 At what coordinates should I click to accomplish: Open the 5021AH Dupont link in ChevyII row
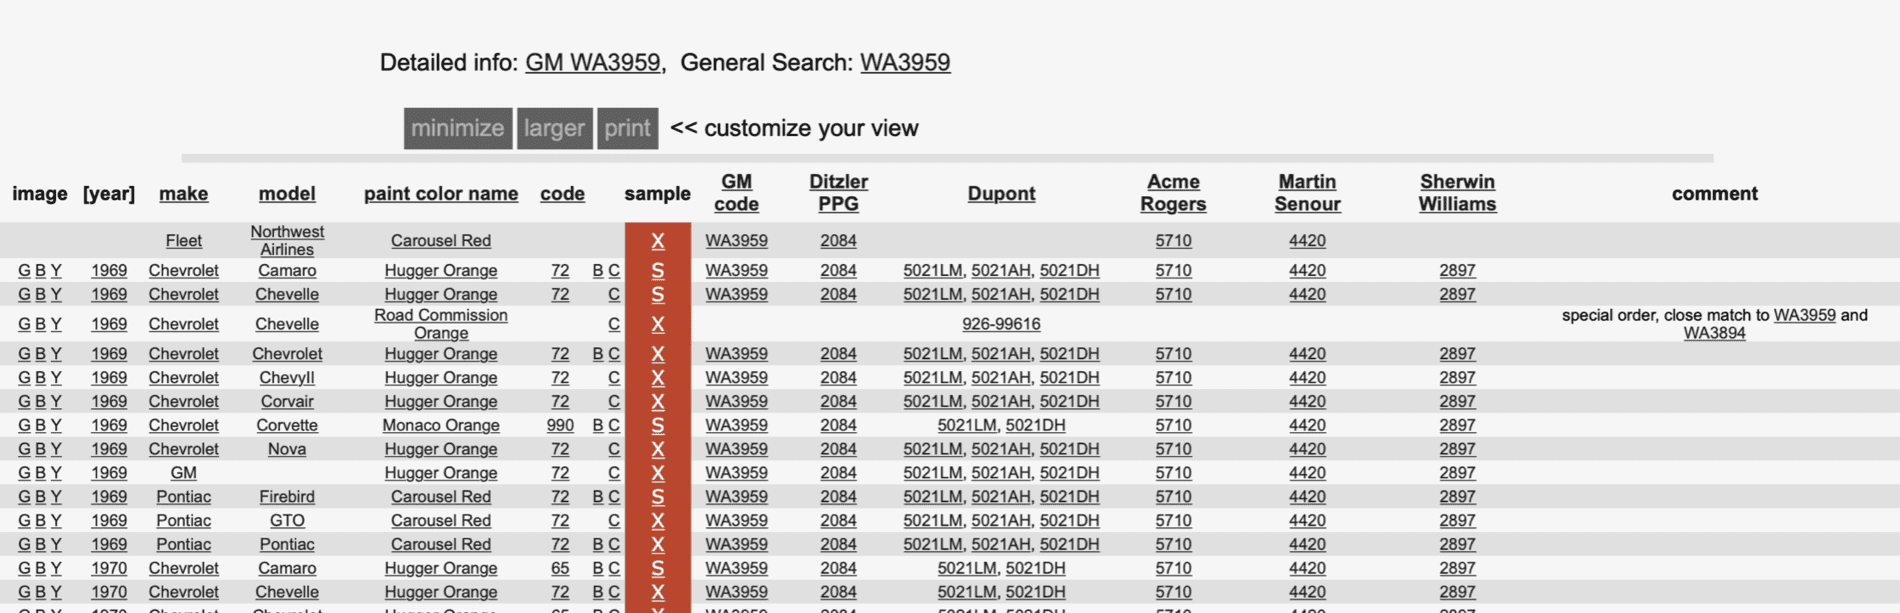click(1001, 377)
